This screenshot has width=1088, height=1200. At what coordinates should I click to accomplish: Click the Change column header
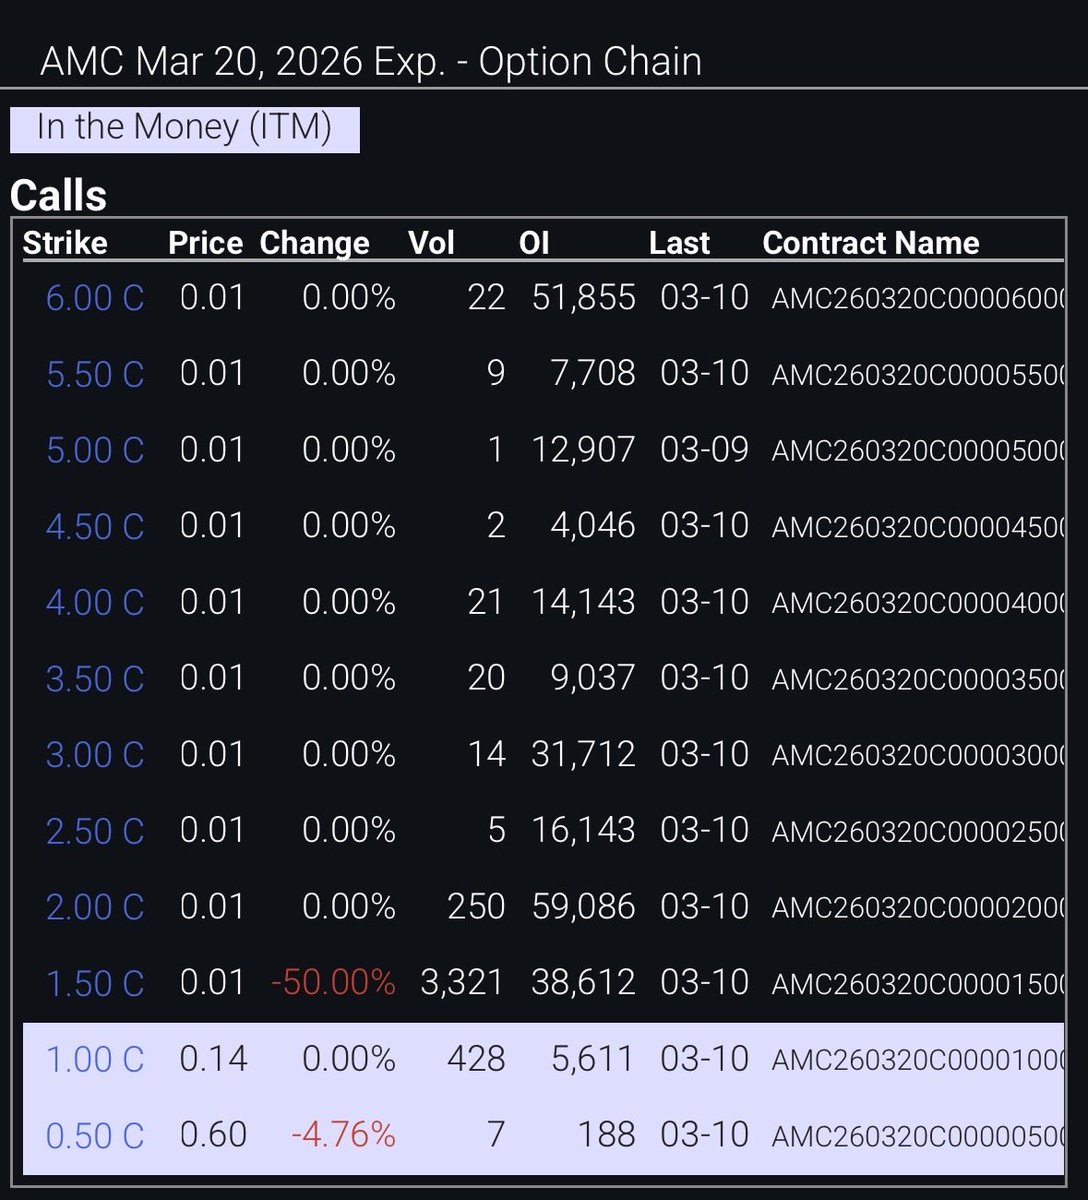314,243
